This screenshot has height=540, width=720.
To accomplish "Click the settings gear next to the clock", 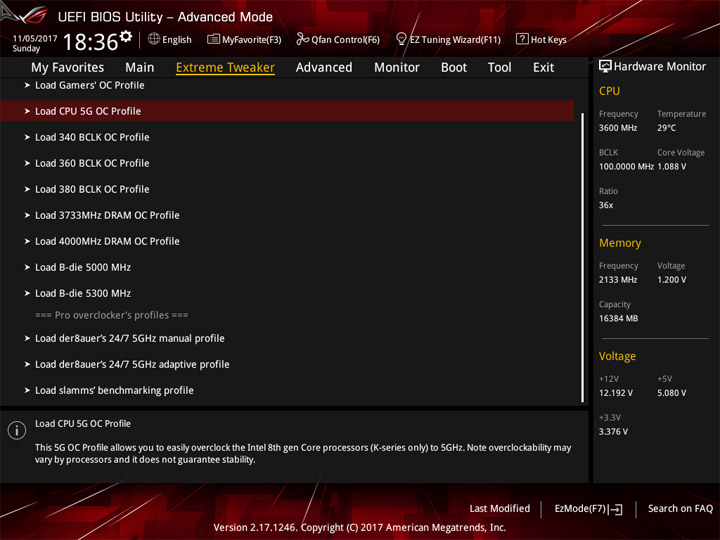I will 126,37.
